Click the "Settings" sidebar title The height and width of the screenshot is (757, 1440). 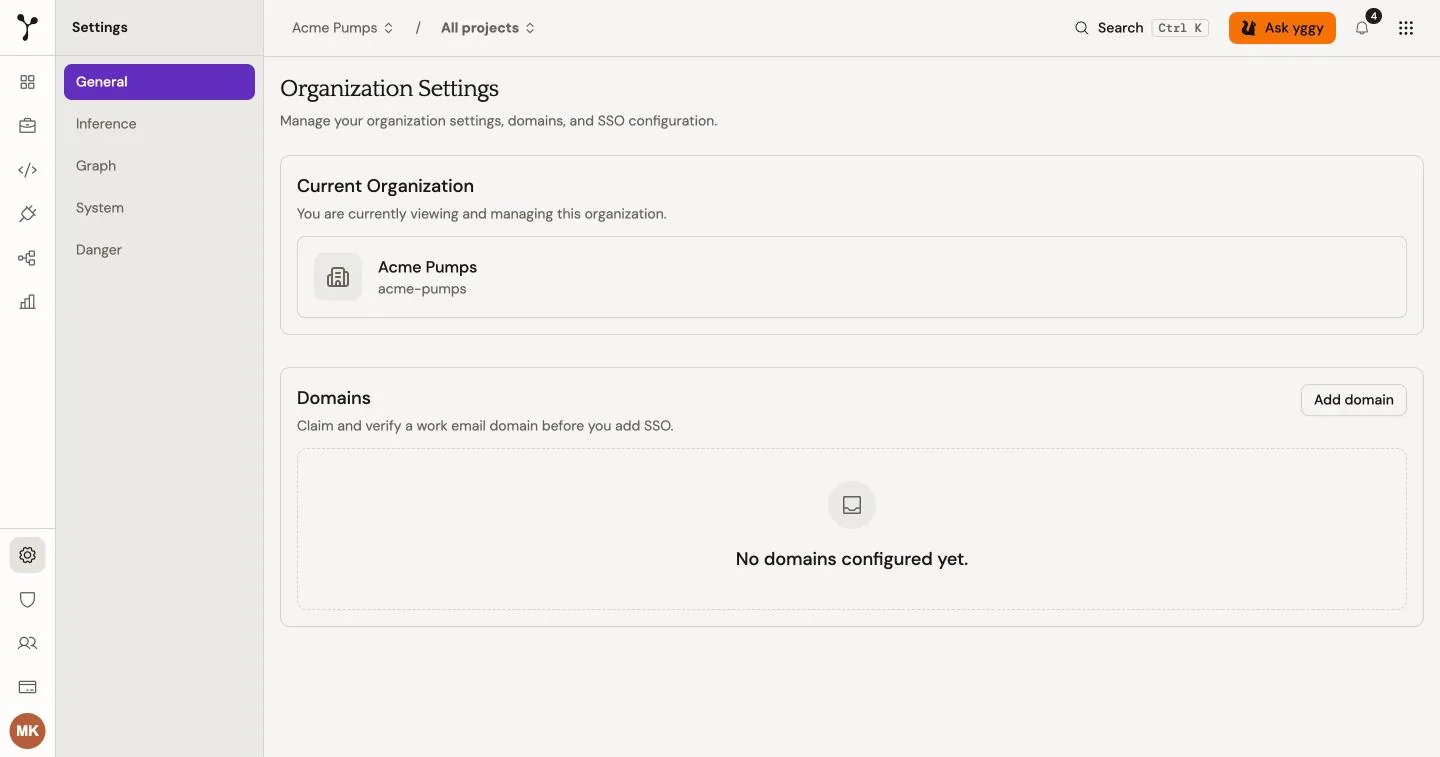tap(100, 28)
